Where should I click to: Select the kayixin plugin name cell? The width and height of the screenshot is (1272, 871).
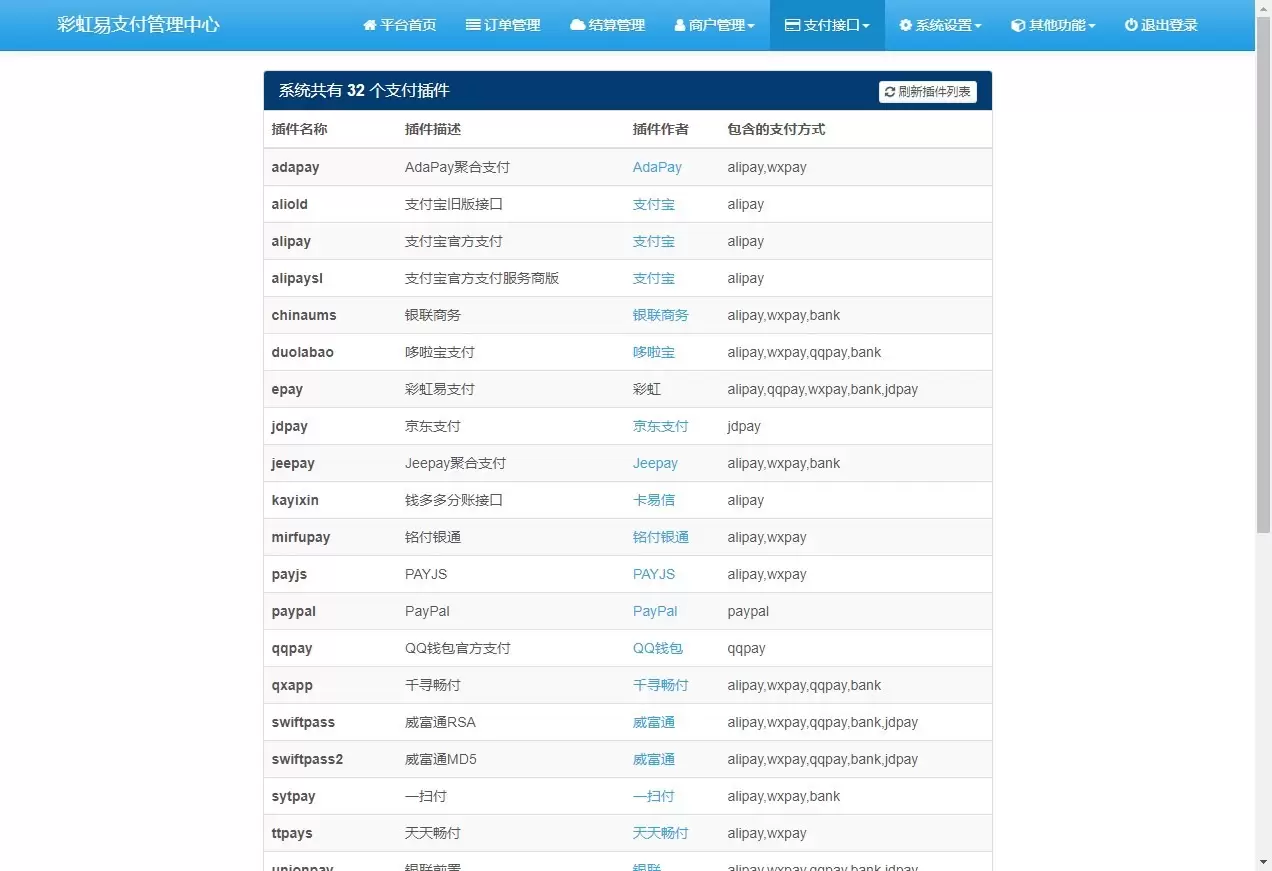coord(295,500)
